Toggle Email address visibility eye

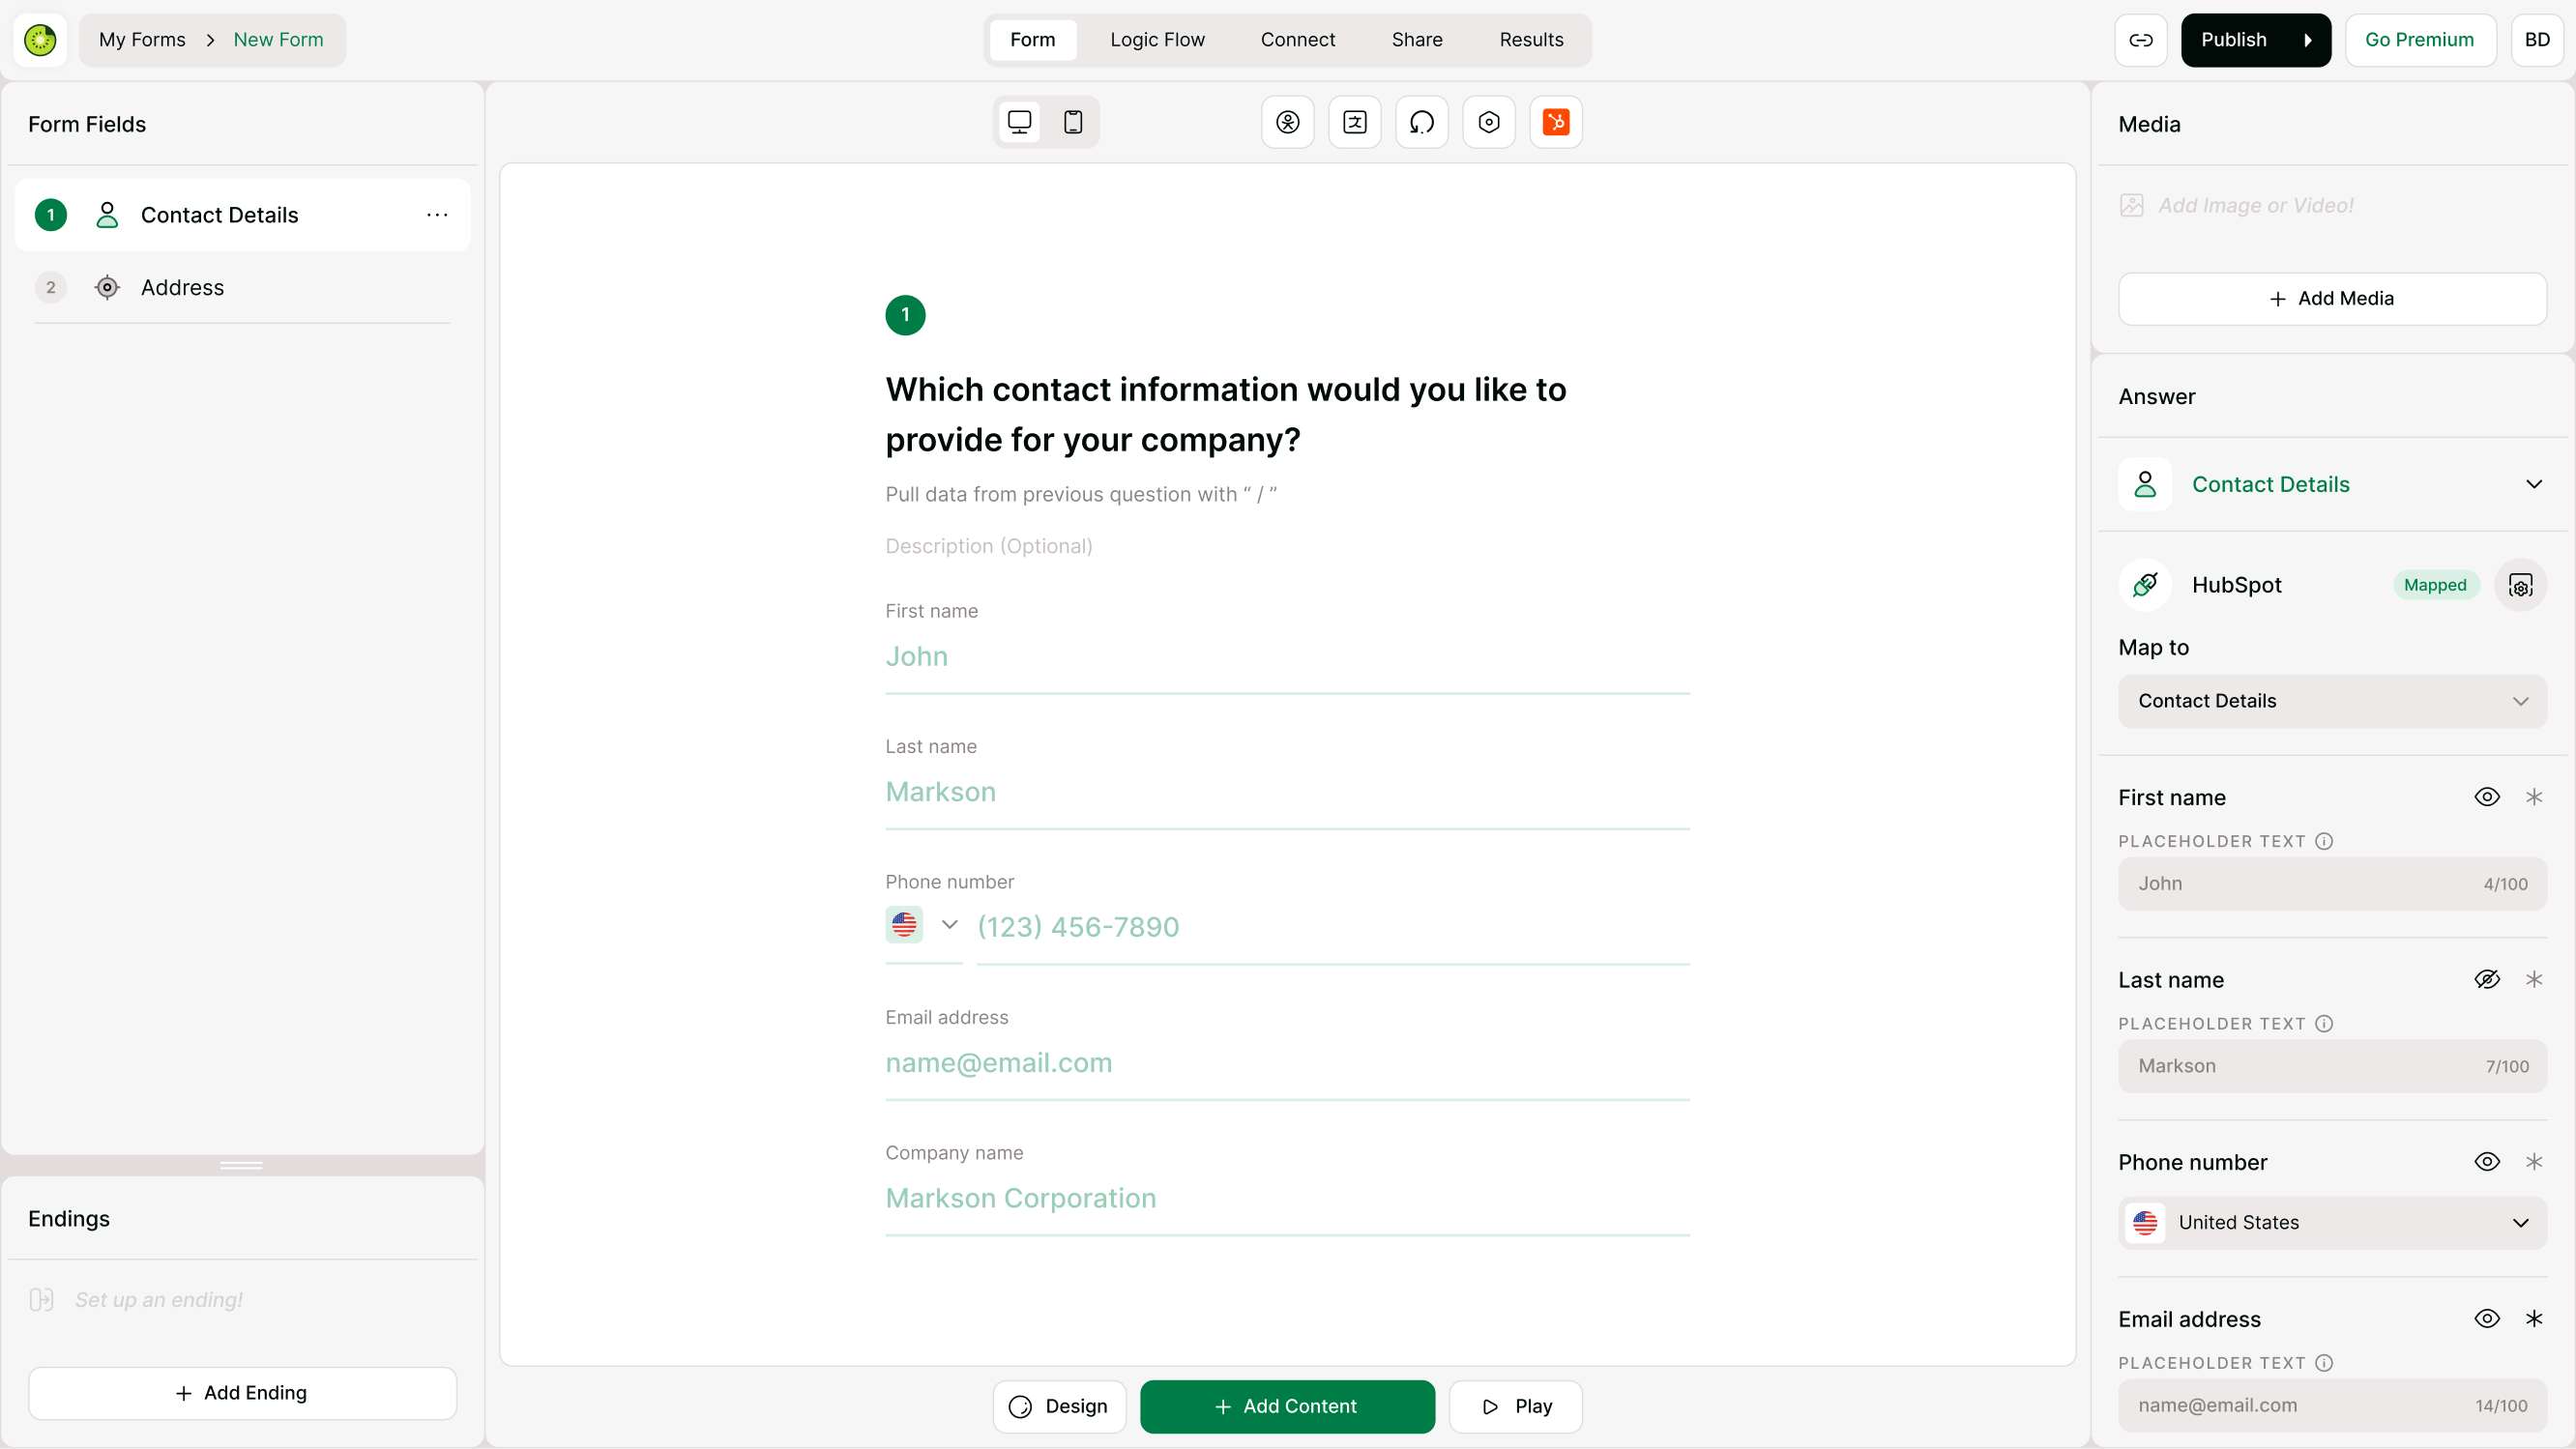pos(2487,1319)
